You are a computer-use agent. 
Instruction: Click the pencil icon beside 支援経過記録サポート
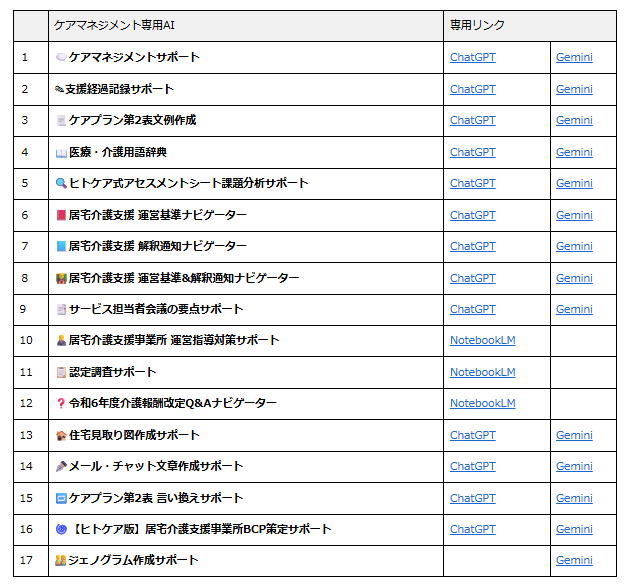click(59, 89)
